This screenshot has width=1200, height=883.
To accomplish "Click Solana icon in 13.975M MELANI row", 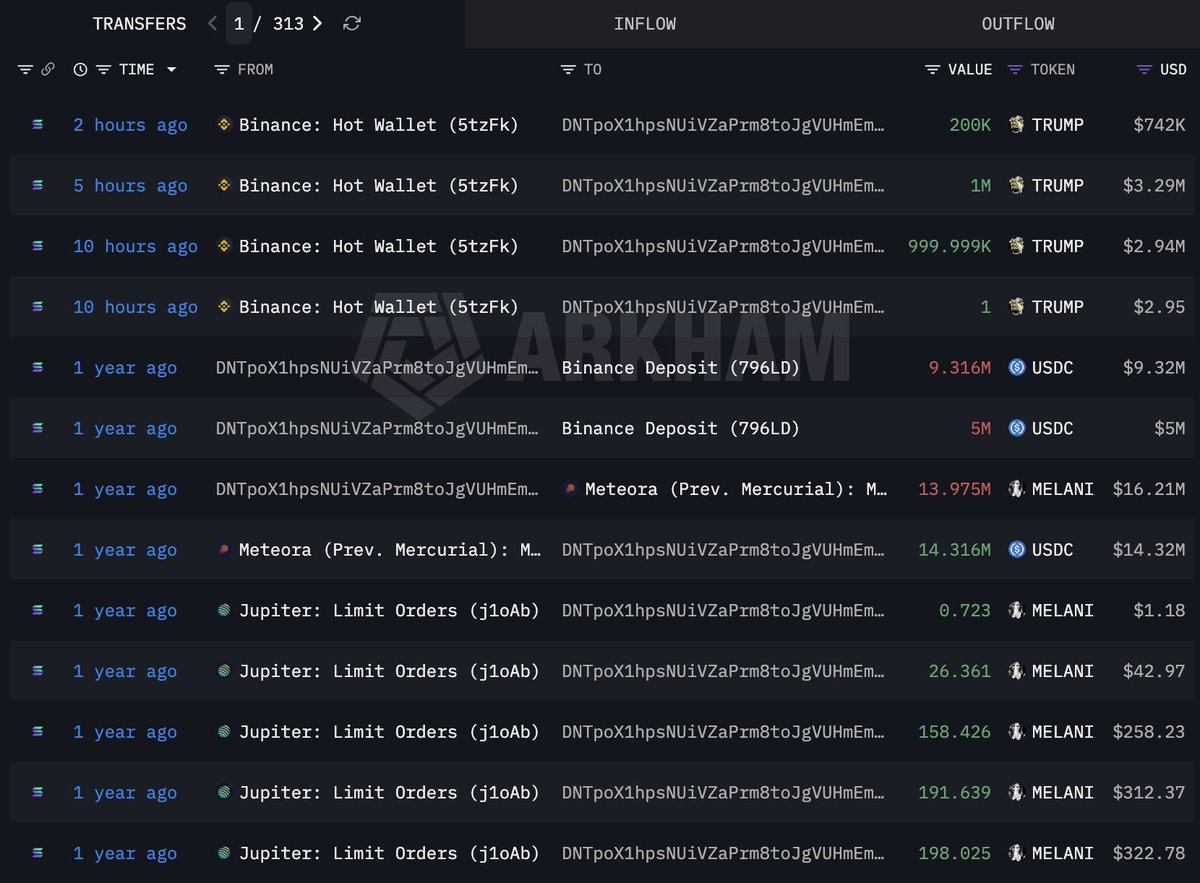I will [38, 489].
